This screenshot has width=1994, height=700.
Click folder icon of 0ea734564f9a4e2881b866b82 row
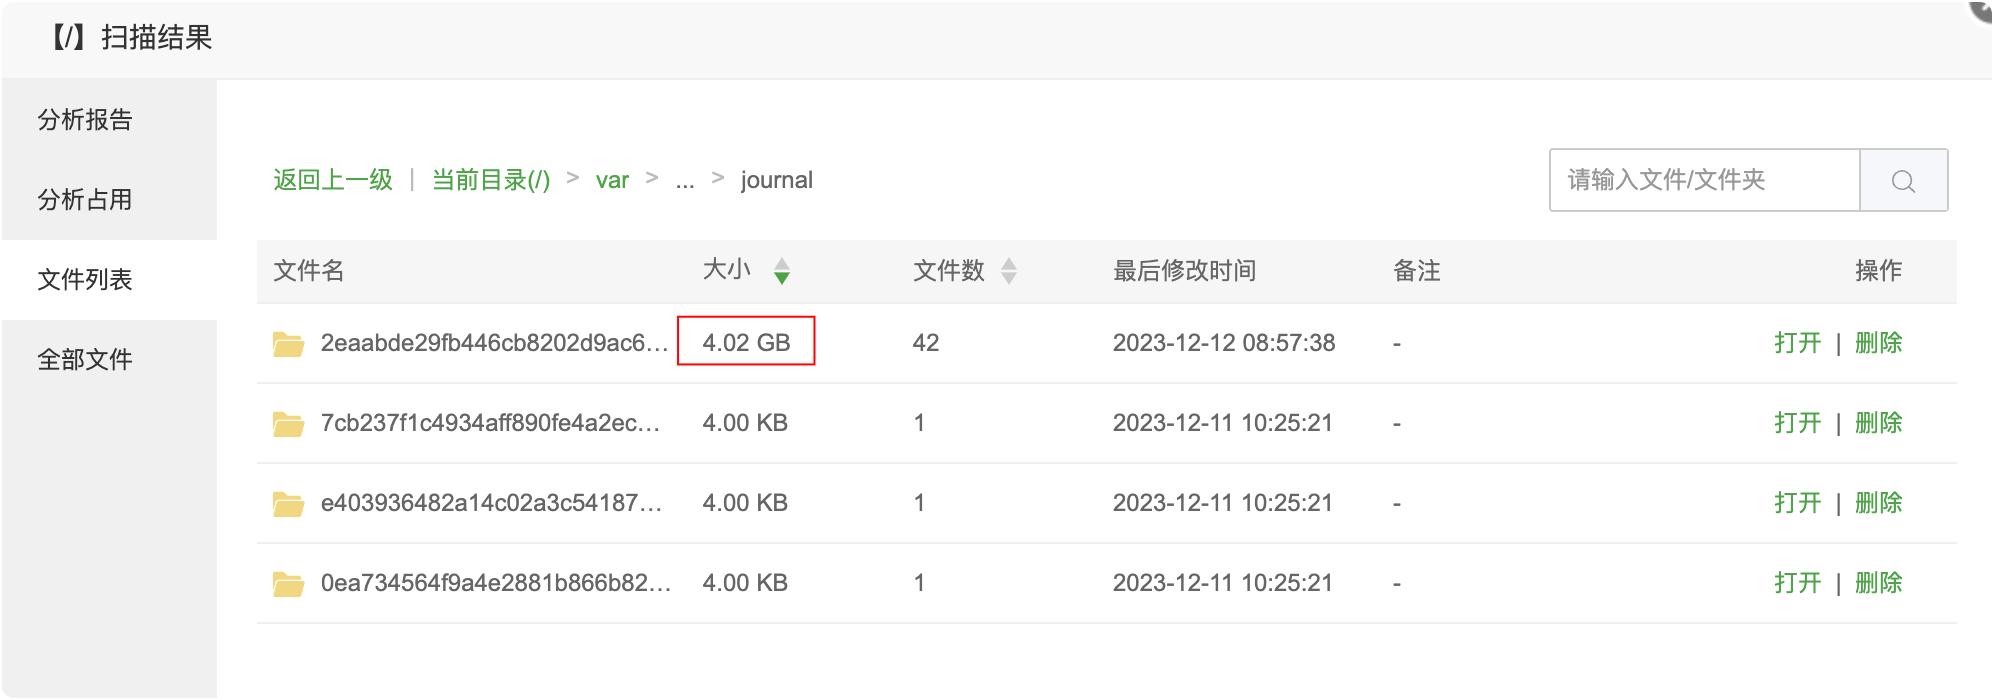tap(289, 584)
